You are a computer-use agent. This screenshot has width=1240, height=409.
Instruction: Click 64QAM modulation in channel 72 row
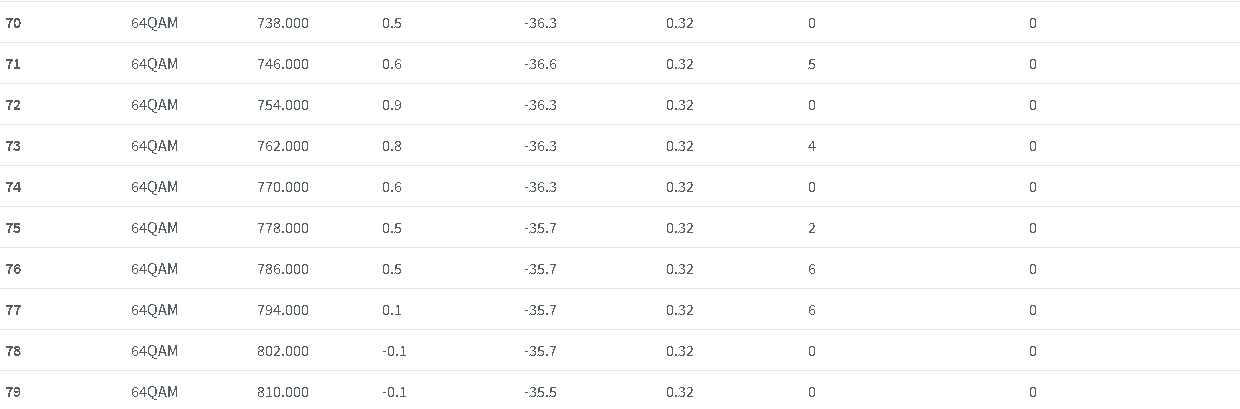(154, 105)
